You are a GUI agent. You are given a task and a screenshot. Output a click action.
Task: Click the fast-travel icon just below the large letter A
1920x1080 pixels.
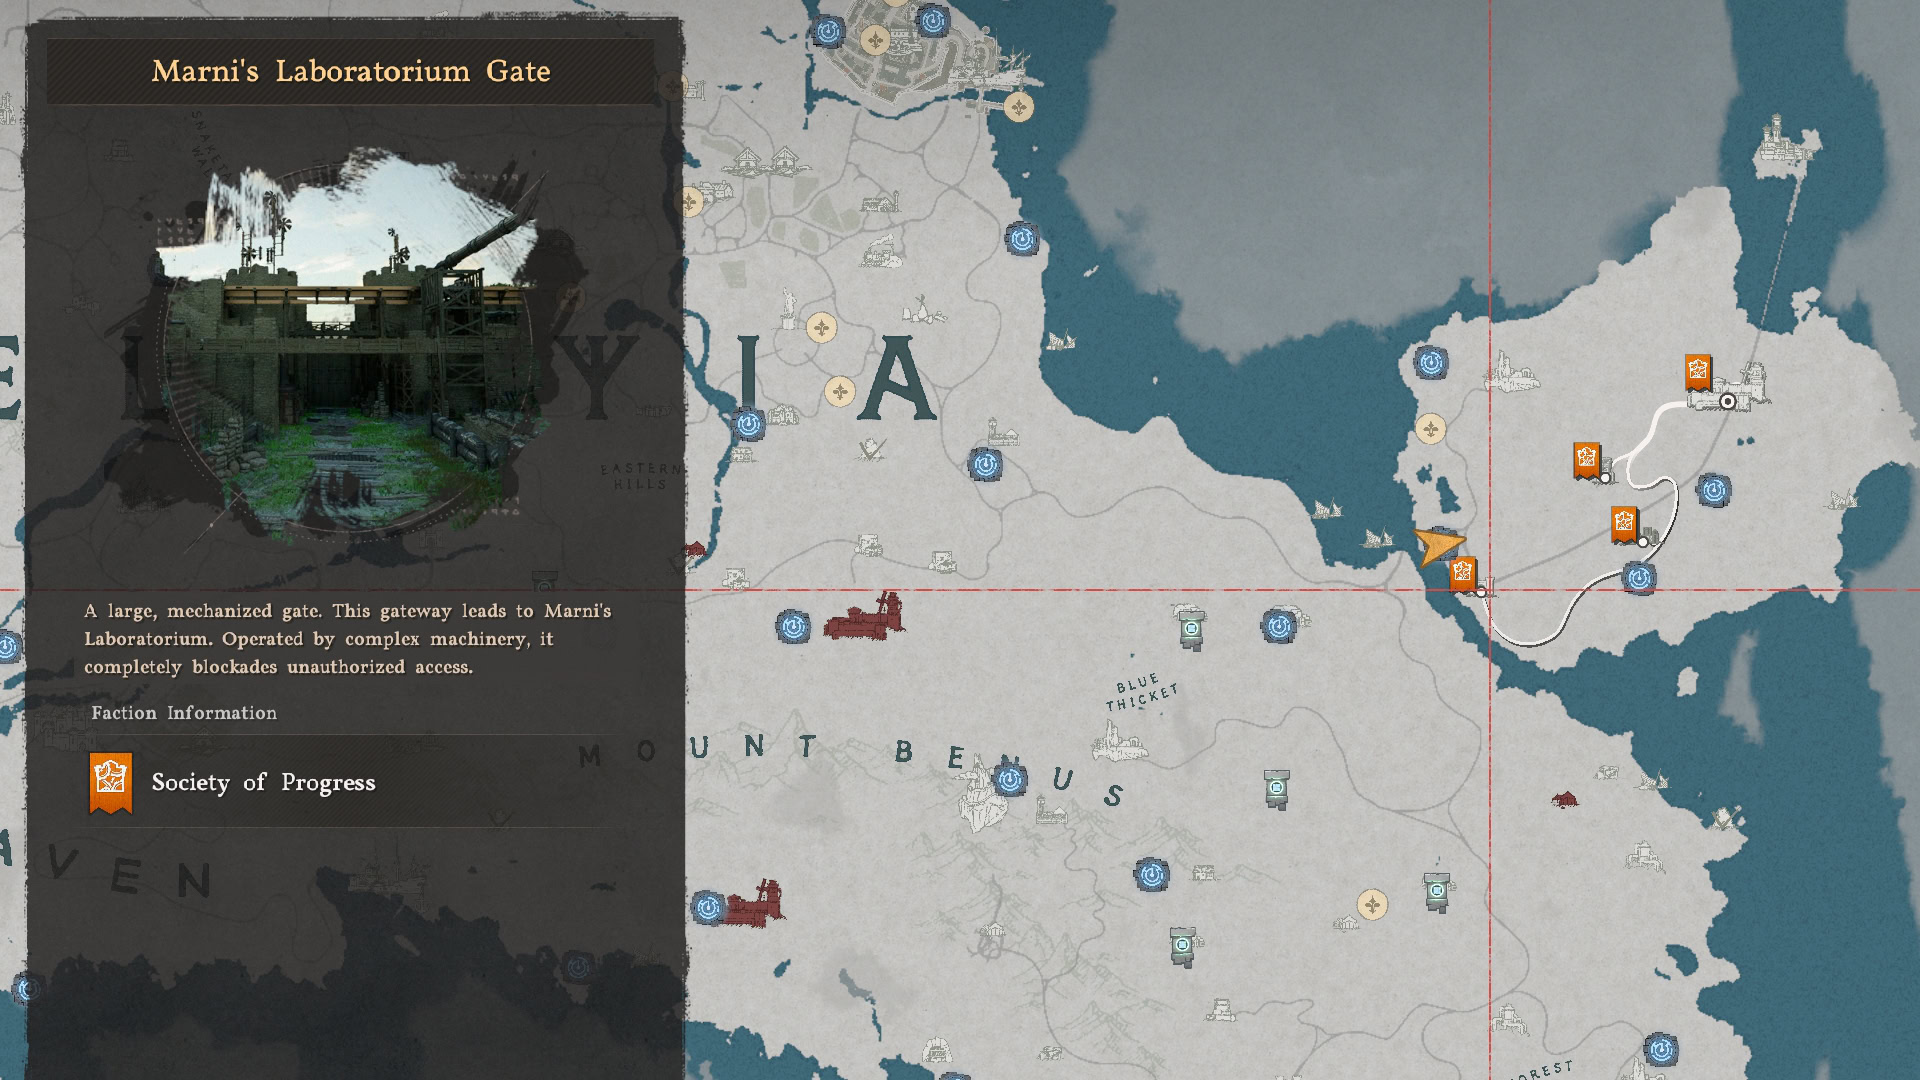pyautogui.click(x=985, y=464)
